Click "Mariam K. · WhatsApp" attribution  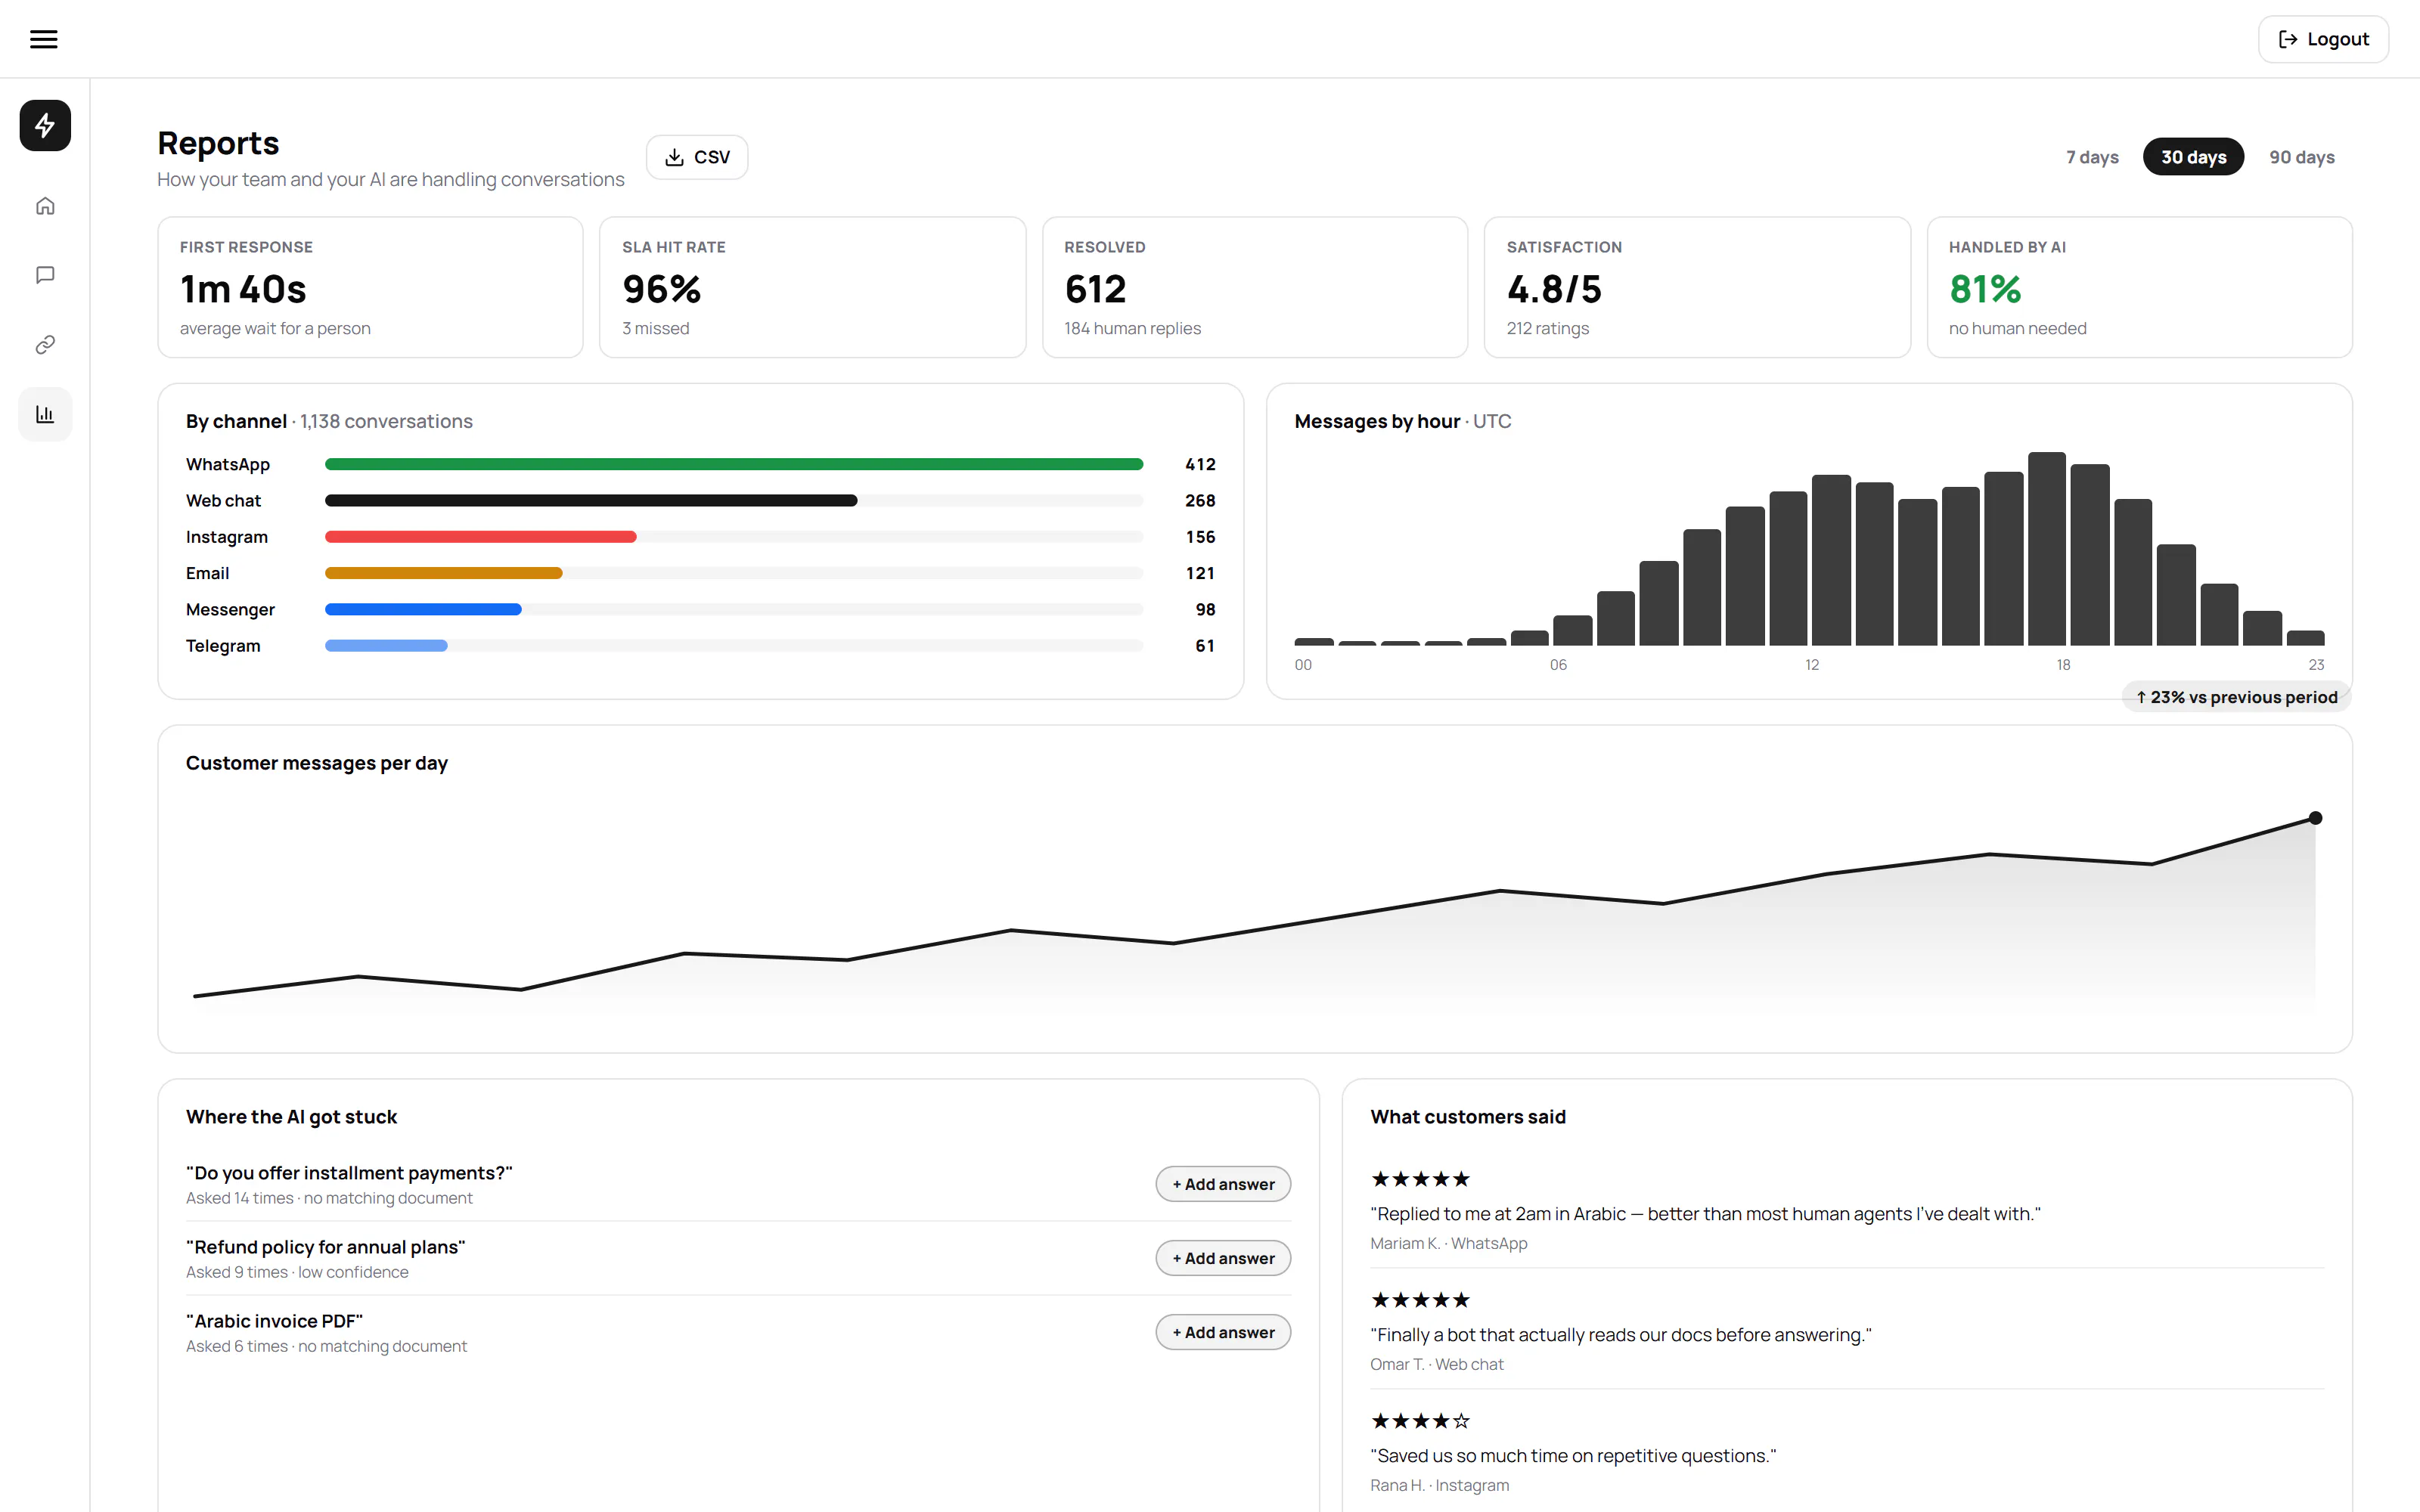click(1449, 1243)
